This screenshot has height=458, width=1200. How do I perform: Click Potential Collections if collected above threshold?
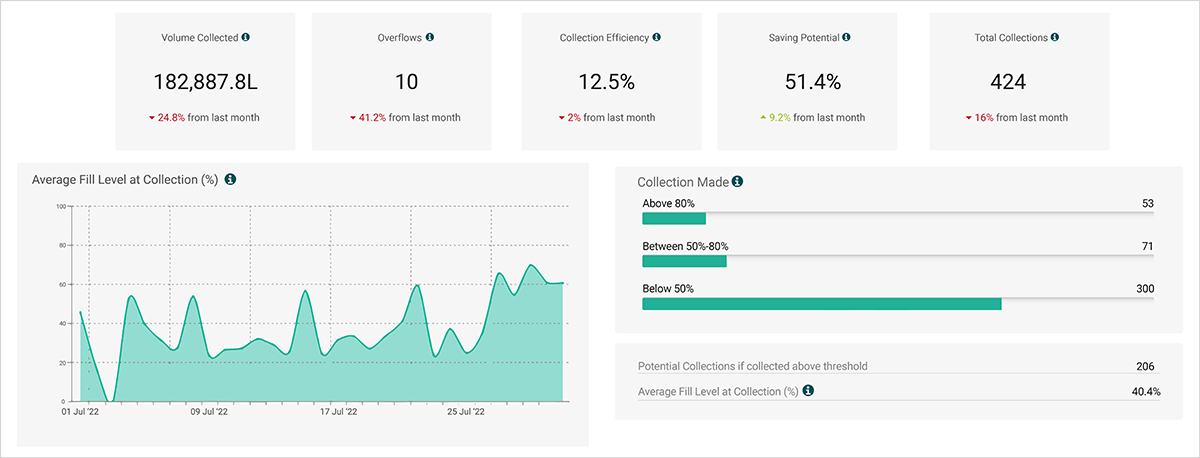pyautogui.click(x=753, y=366)
